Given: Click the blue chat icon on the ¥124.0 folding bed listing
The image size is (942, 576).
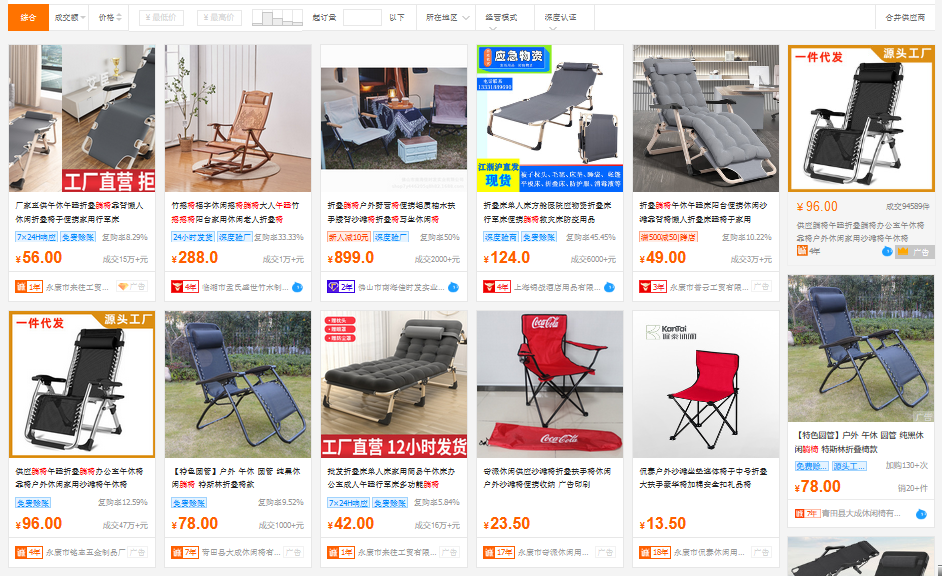Looking at the screenshot, I should [x=609, y=287].
